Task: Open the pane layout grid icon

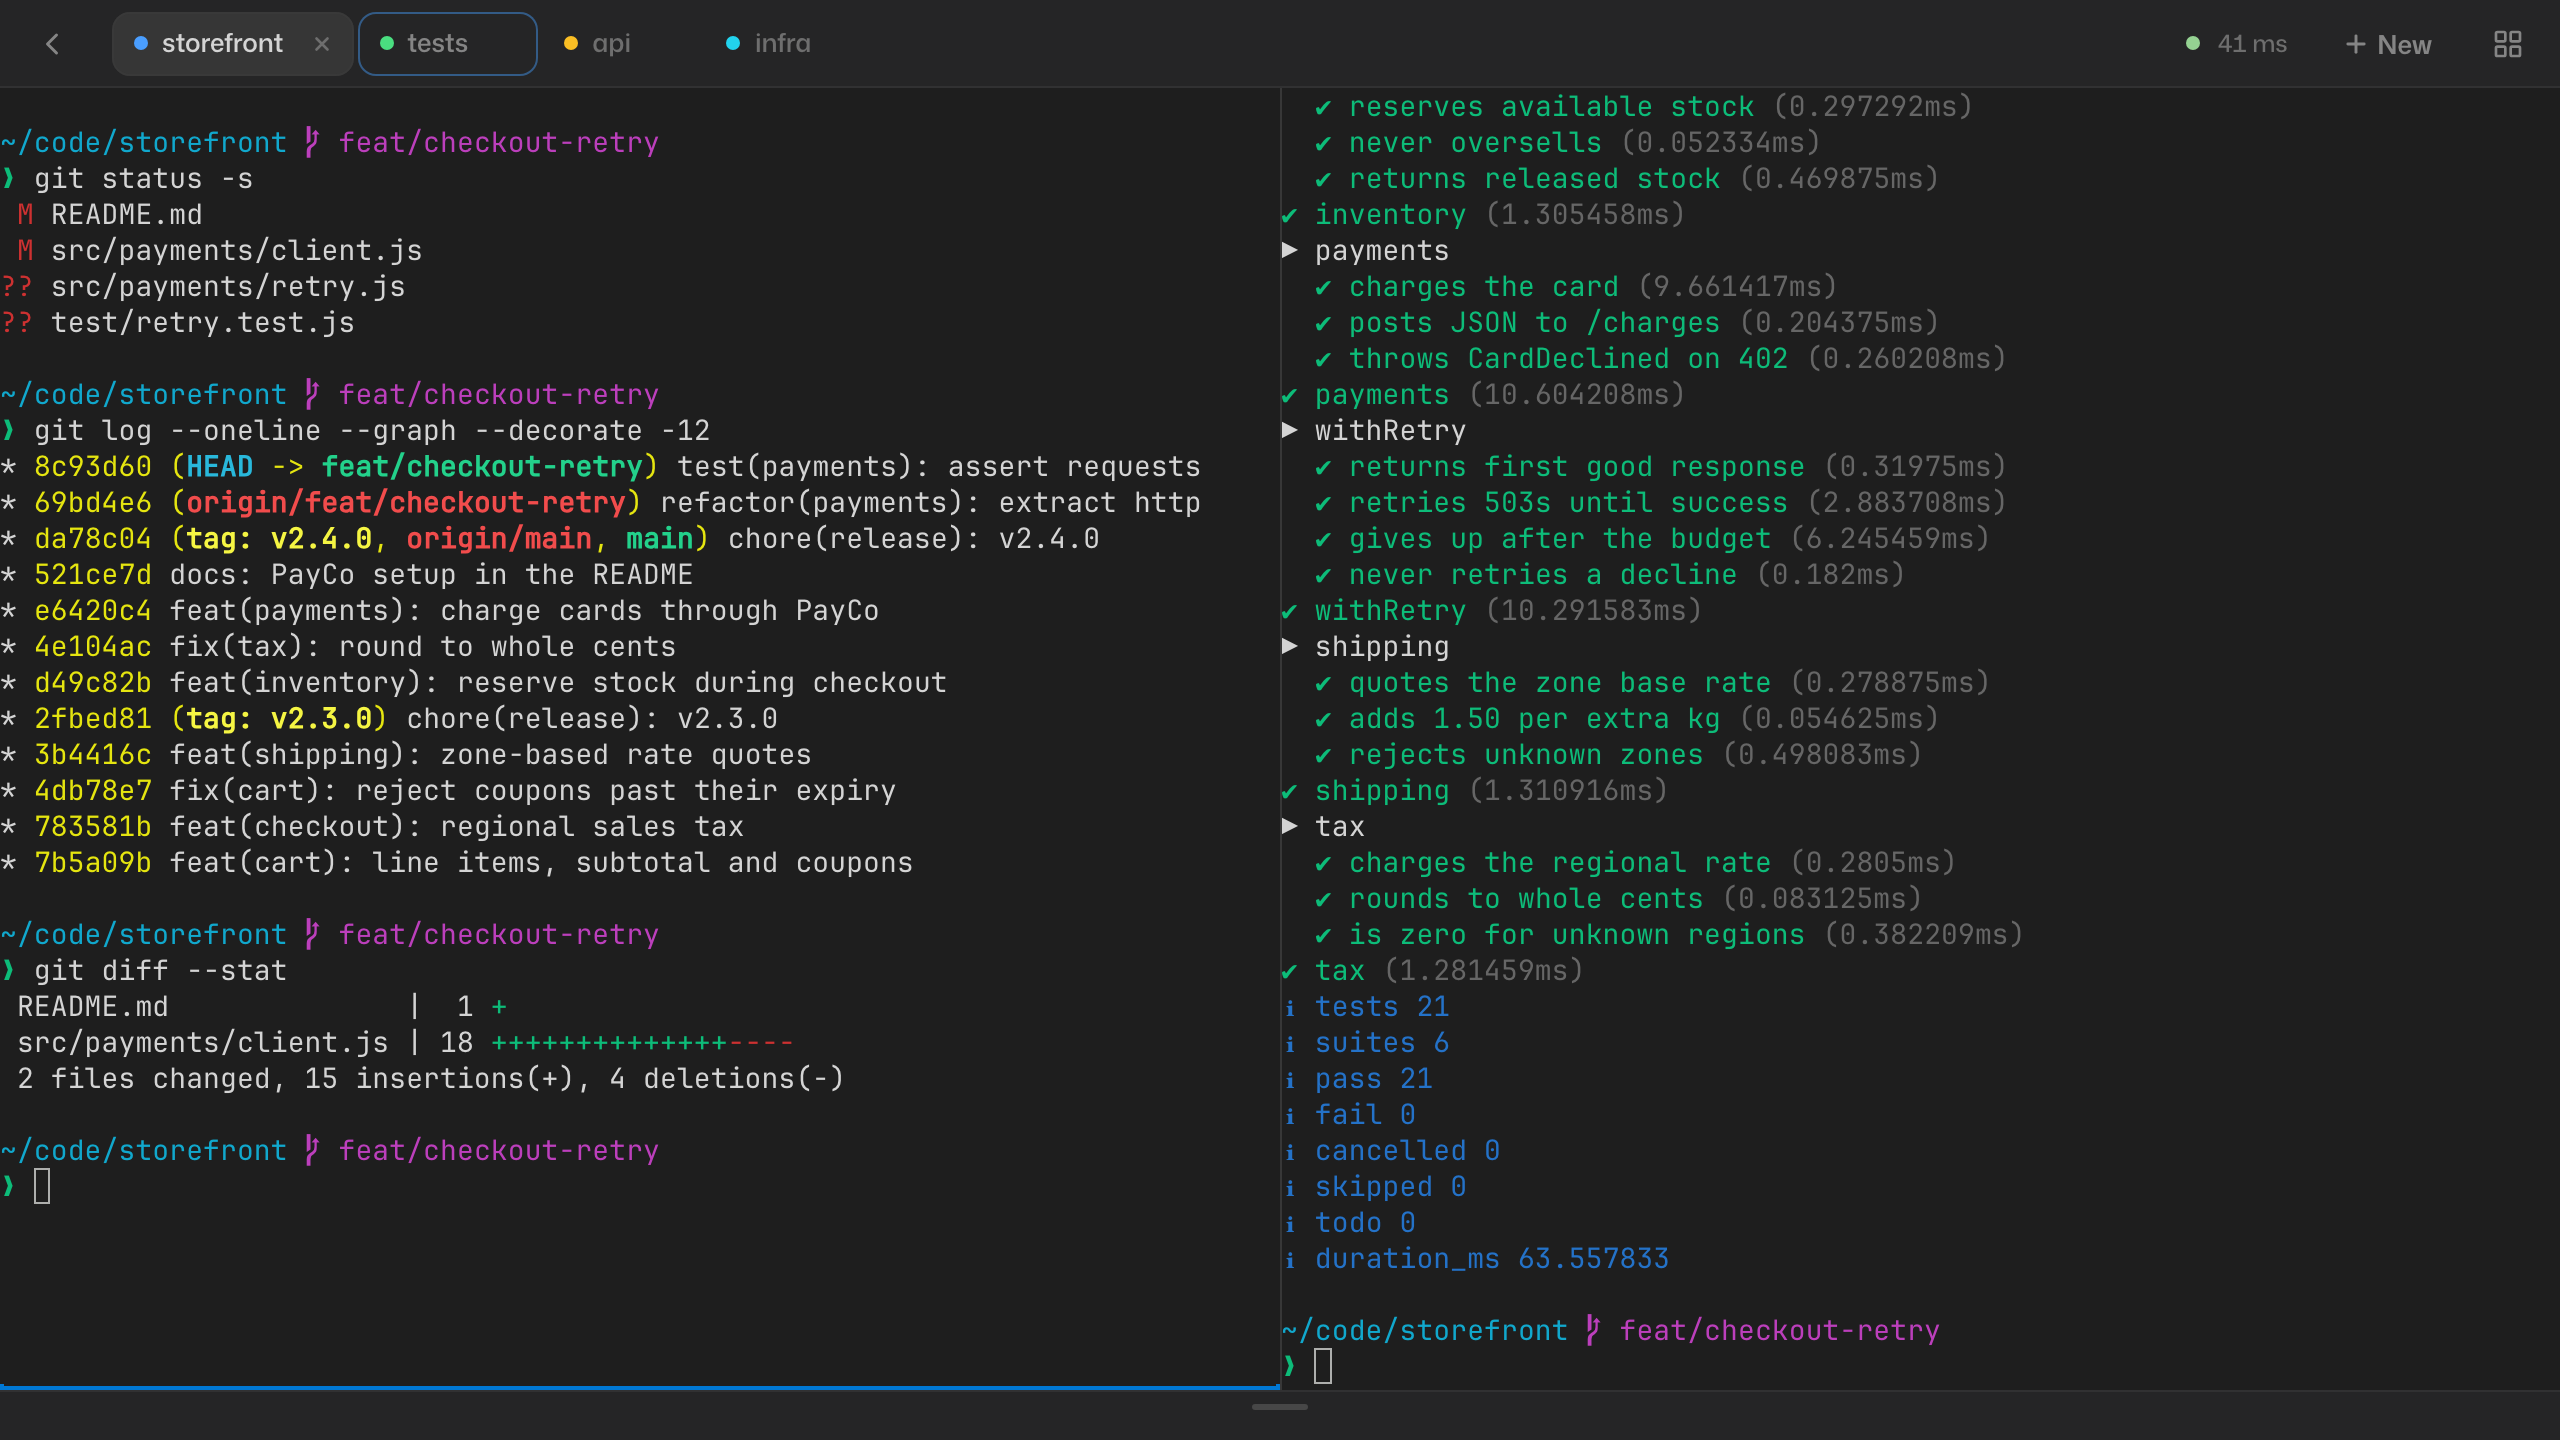Action: [2507, 44]
